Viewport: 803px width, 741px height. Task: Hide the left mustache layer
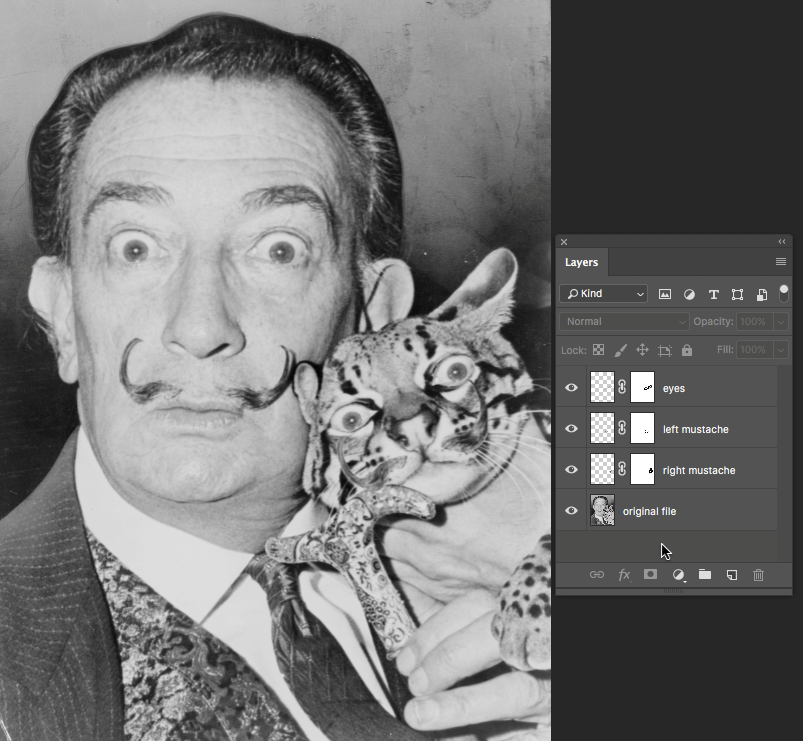(572, 429)
